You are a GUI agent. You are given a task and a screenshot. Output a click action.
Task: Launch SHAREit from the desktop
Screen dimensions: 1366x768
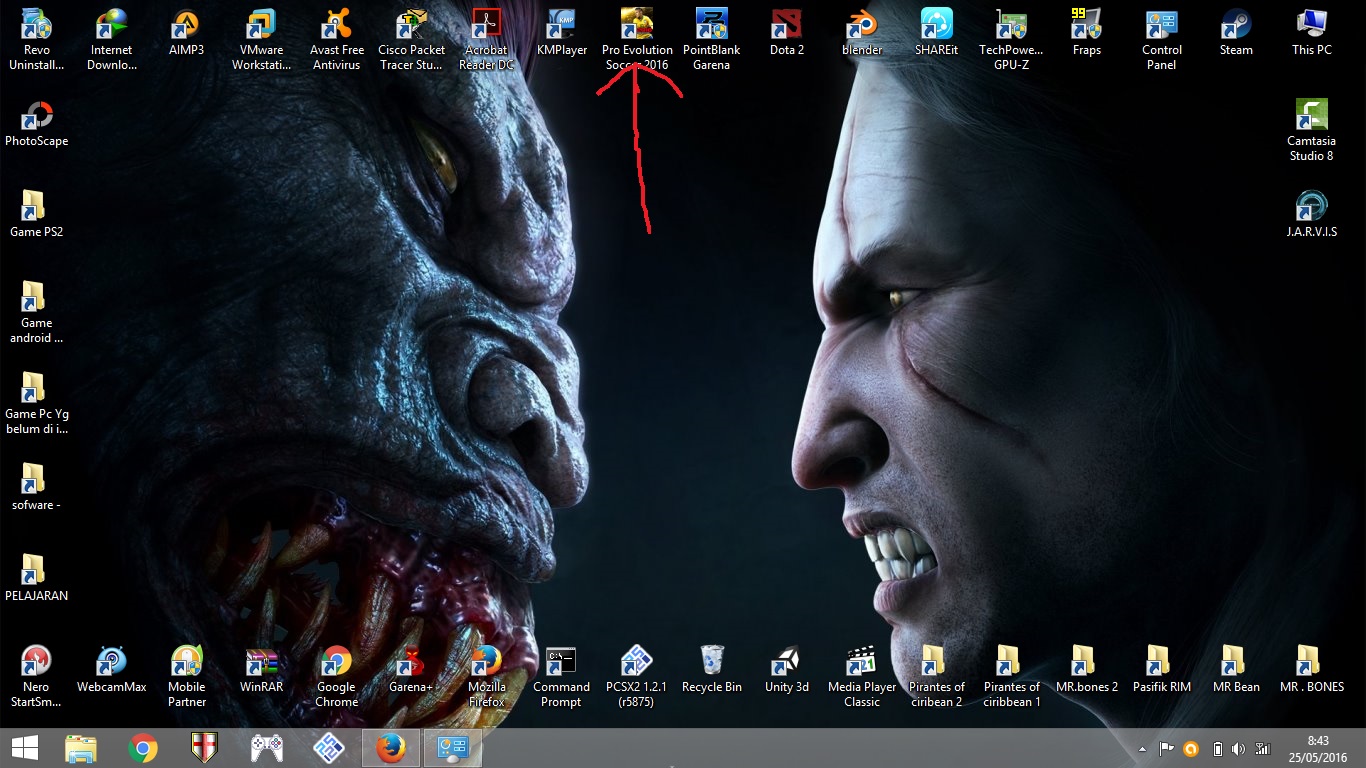pos(937,33)
